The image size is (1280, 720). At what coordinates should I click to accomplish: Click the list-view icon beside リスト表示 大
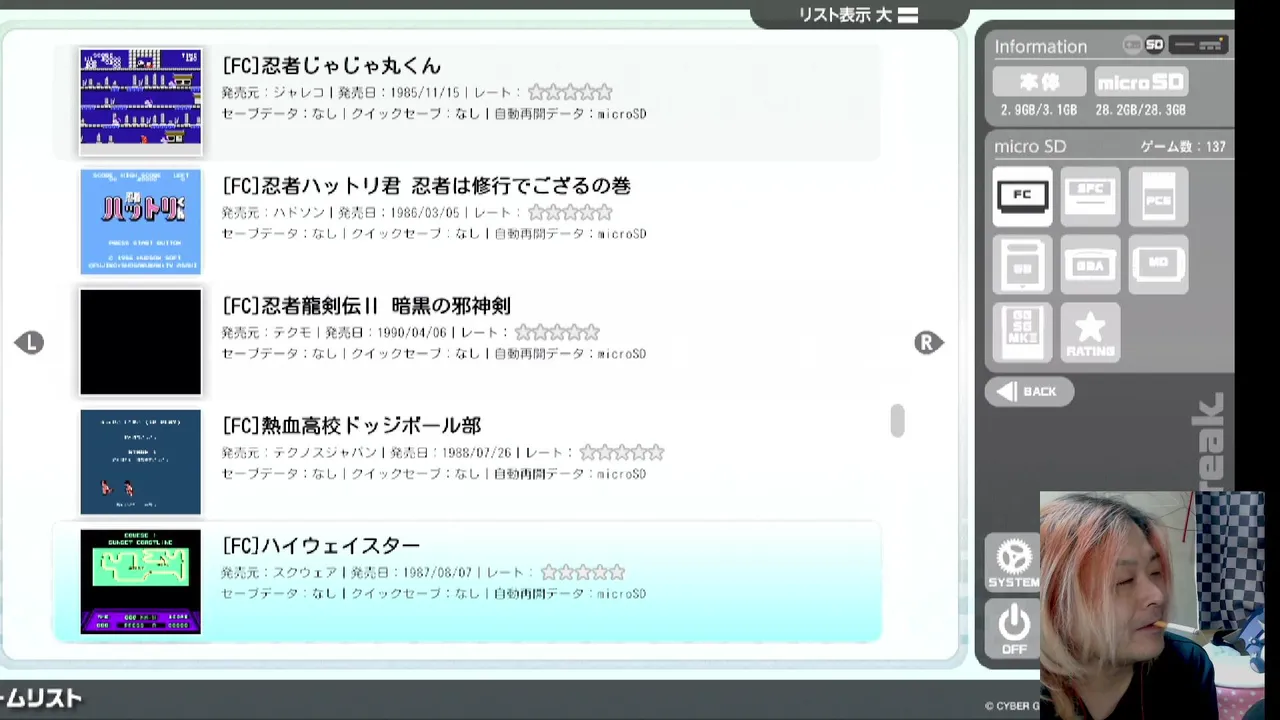(908, 15)
